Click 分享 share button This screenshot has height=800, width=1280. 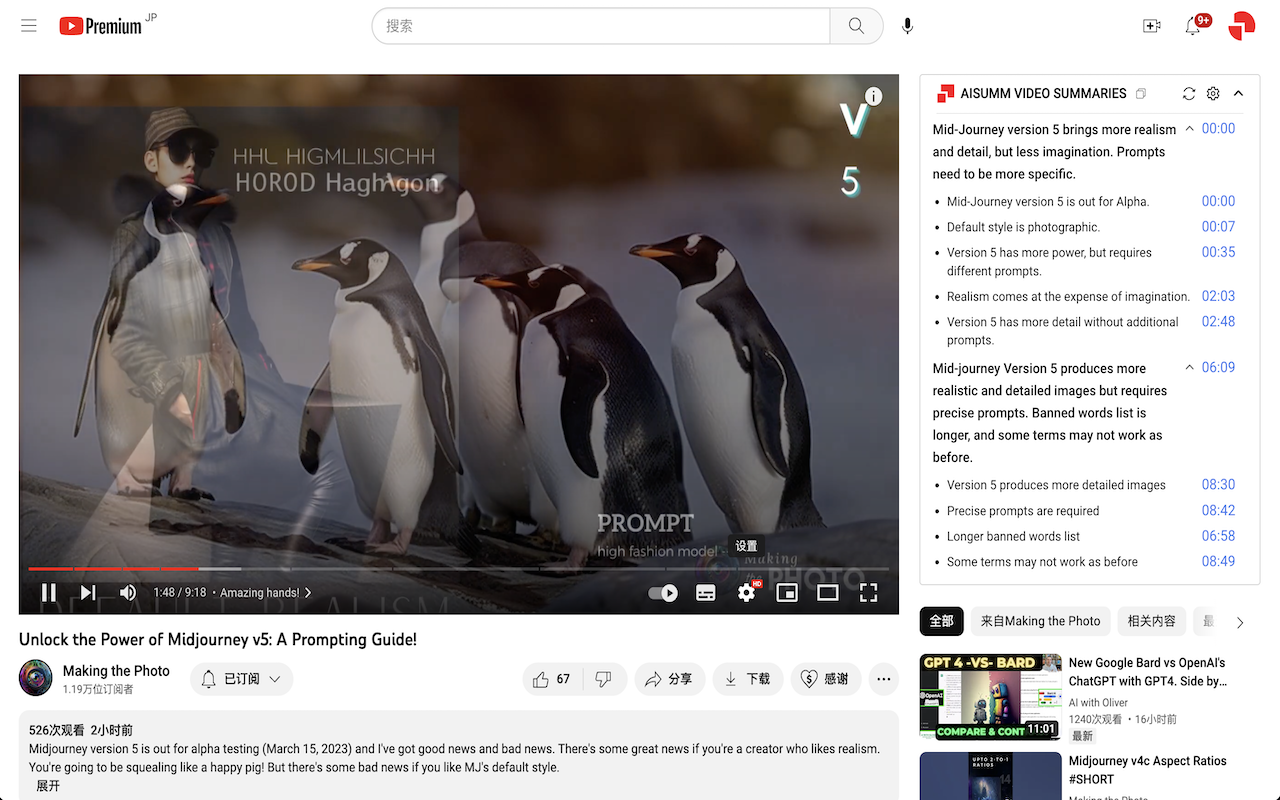669,679
